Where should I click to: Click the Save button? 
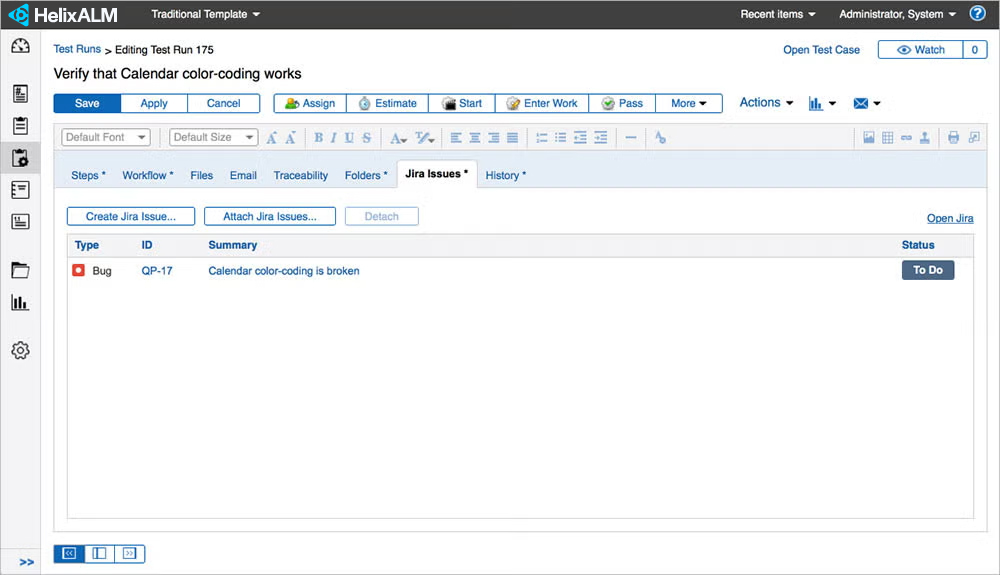click(87, 103)
